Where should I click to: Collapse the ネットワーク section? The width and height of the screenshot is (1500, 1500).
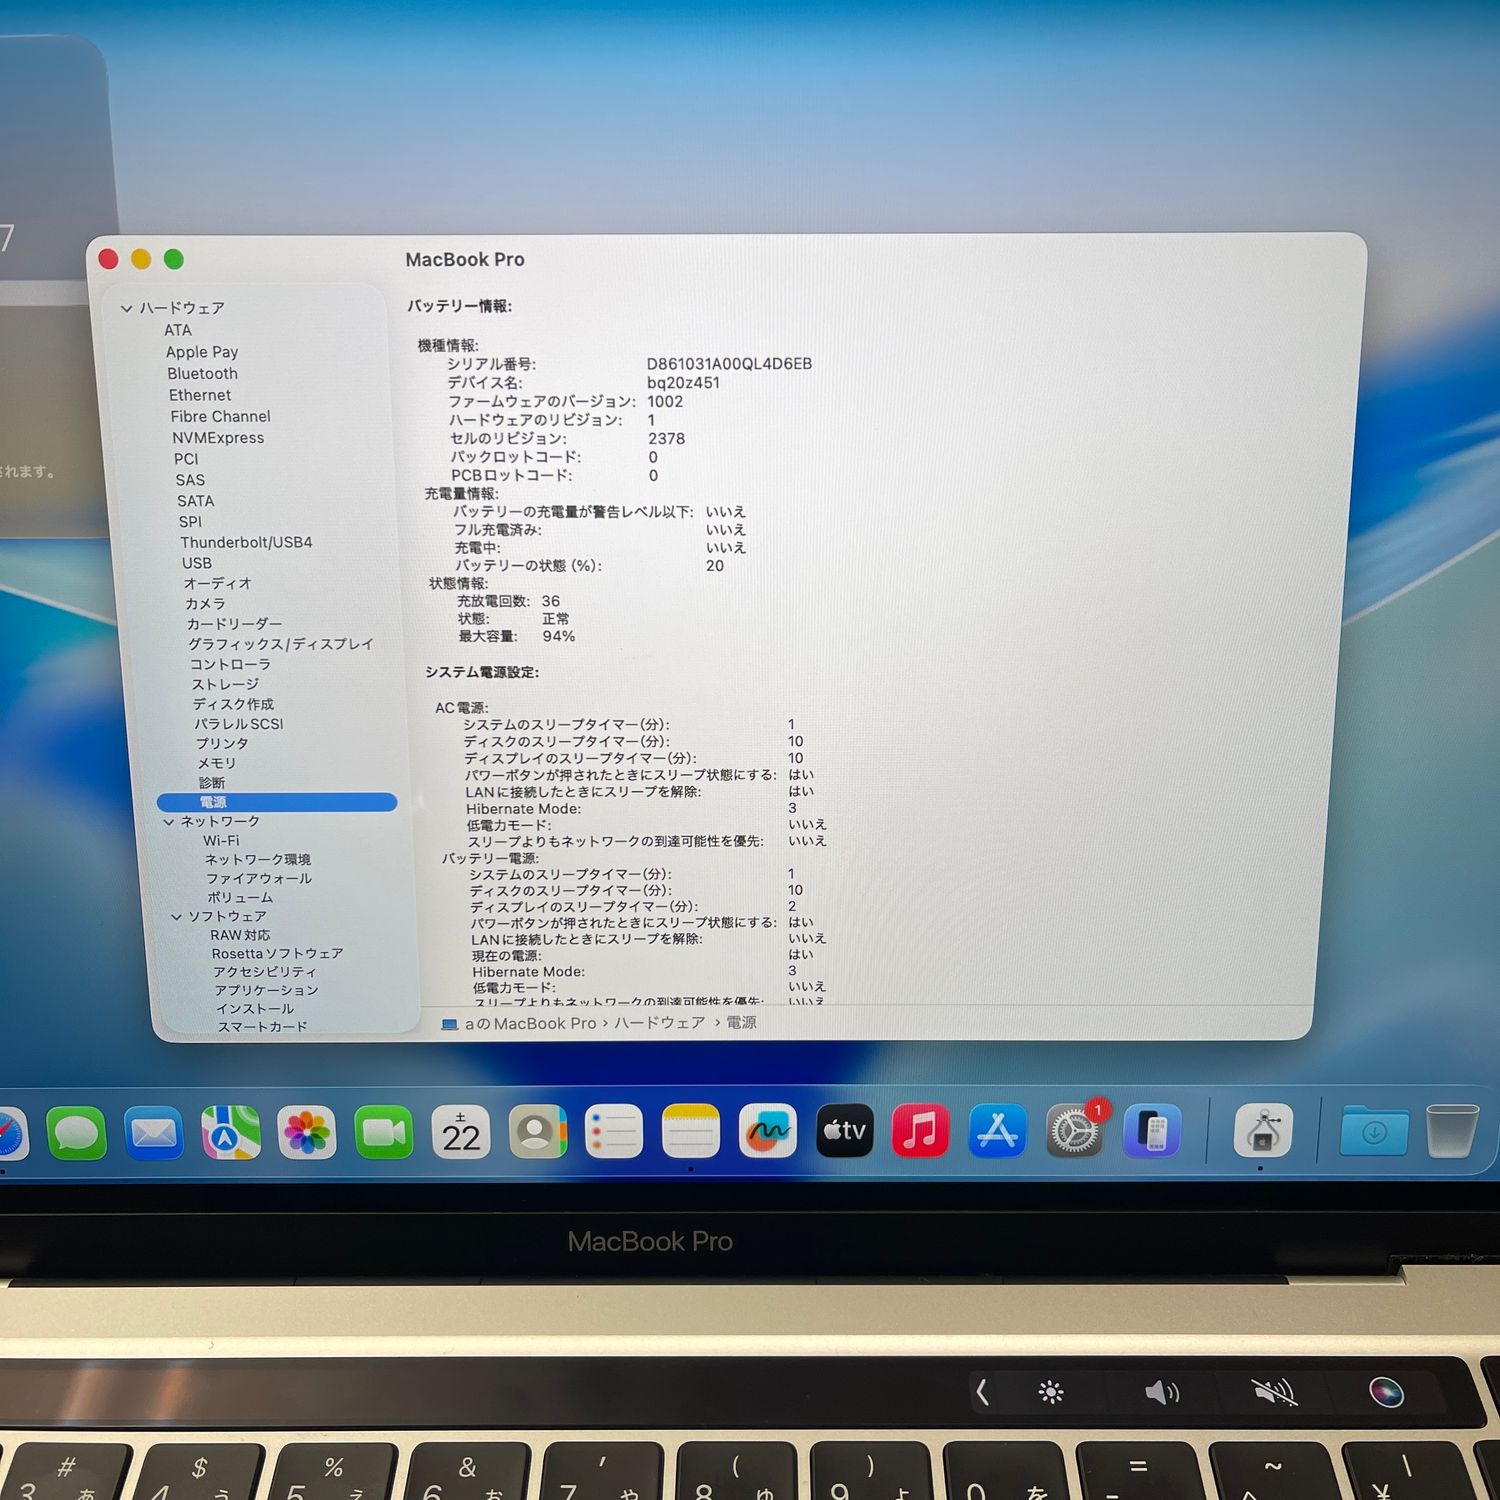coord(169,822)
